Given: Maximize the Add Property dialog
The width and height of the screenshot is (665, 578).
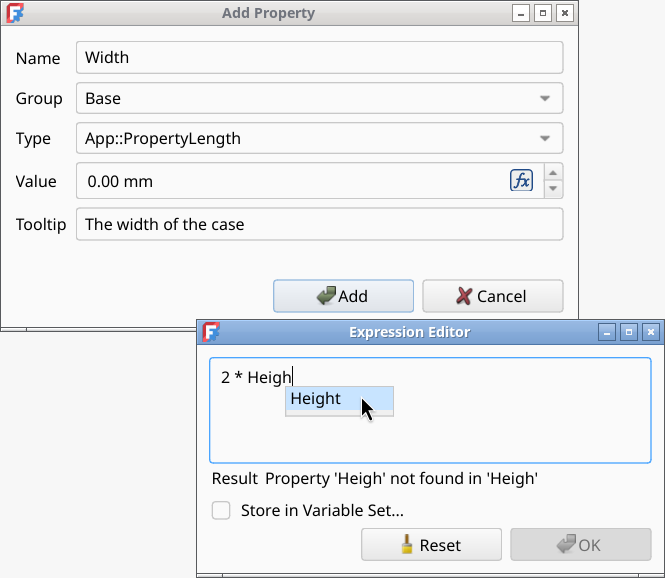Looking at the screenshot, I should click(x=542, y=14).
